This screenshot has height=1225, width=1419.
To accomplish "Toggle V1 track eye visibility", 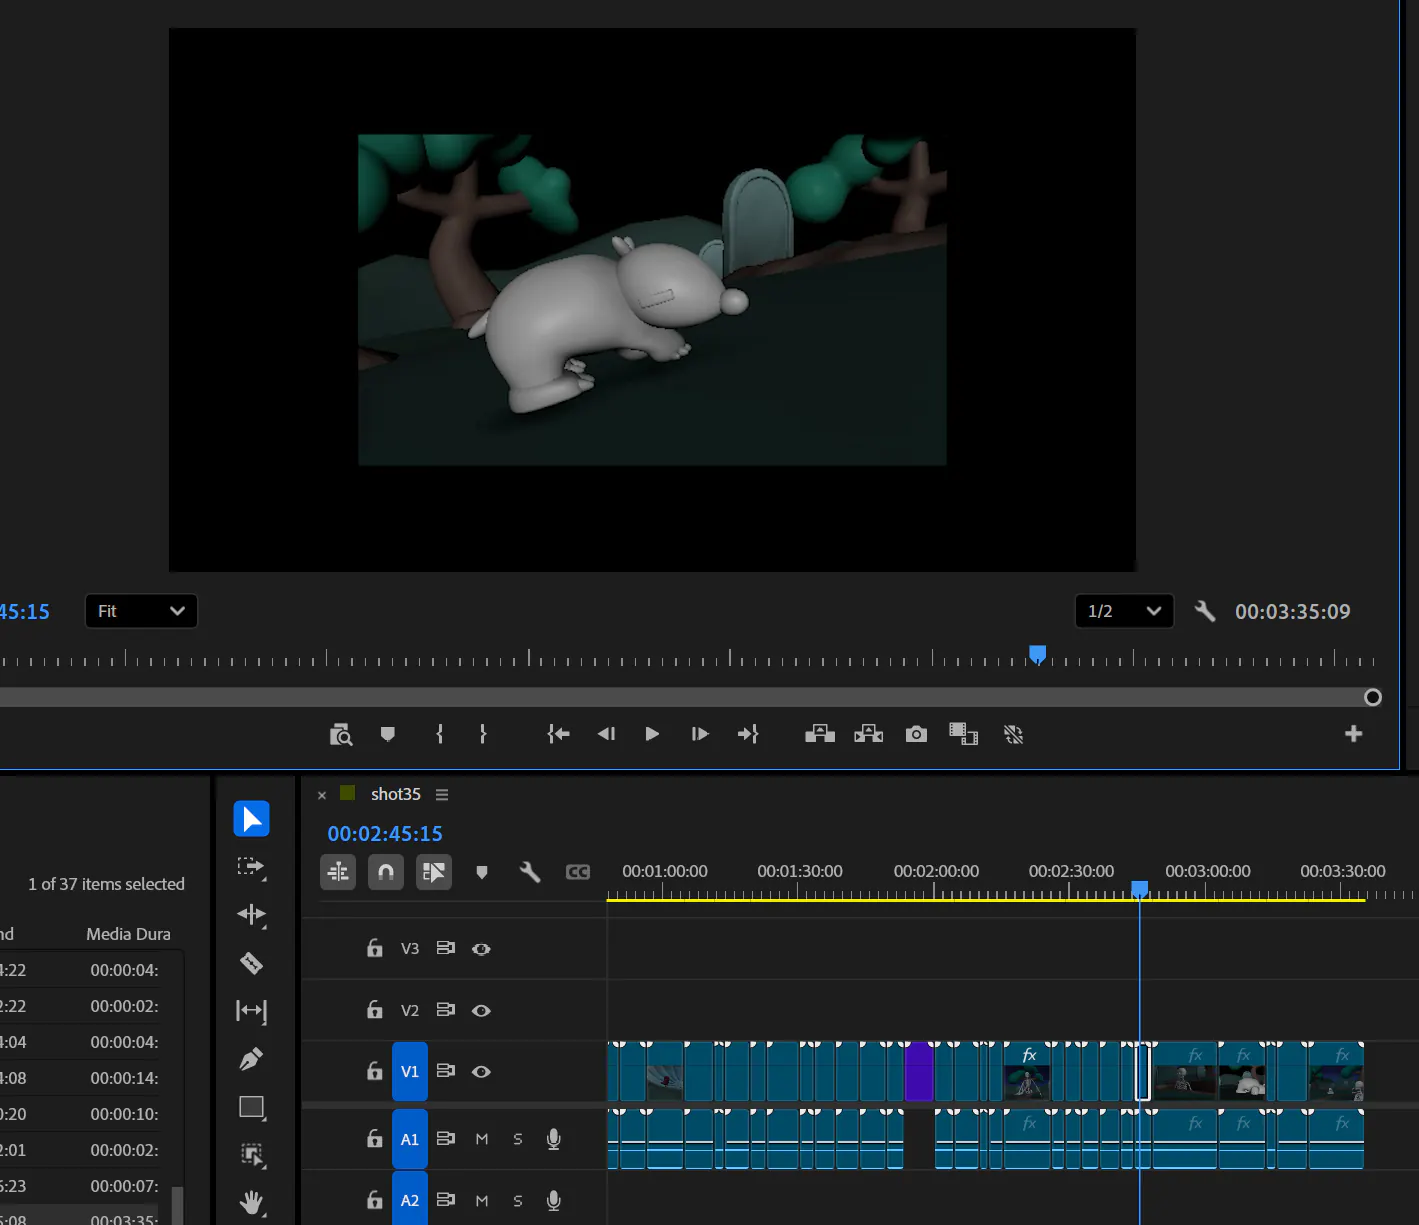I will (x=481, y=1071).
